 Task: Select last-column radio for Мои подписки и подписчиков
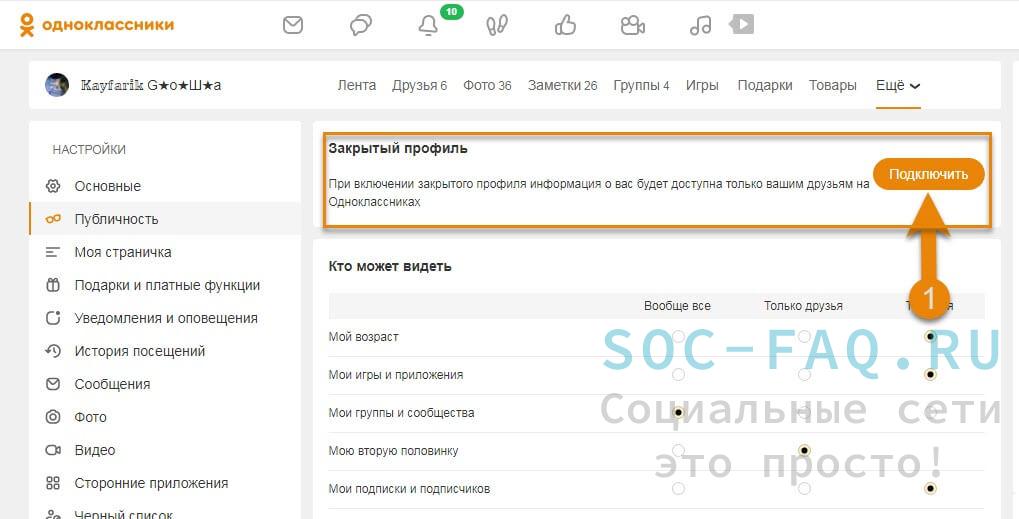click(931, 488)
